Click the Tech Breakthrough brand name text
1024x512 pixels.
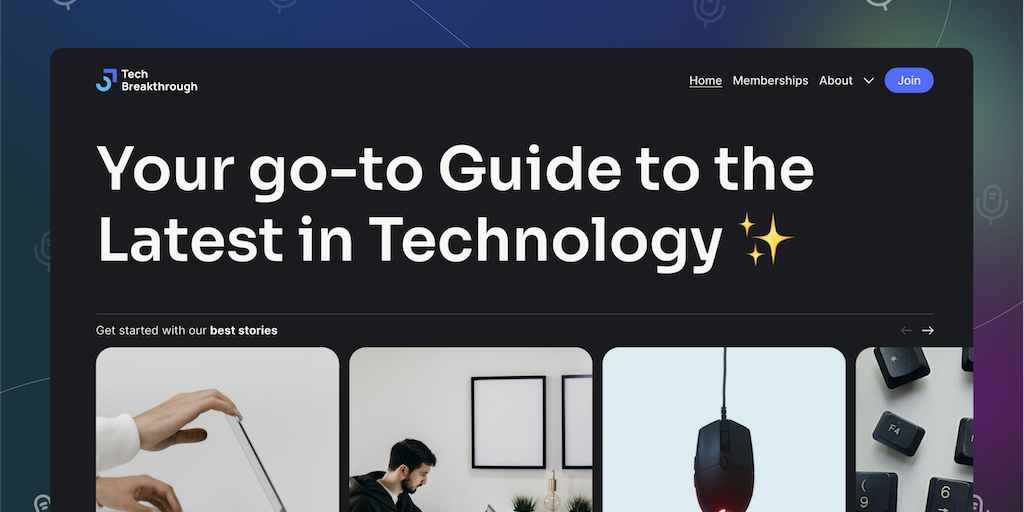click(x=159, y=80)
